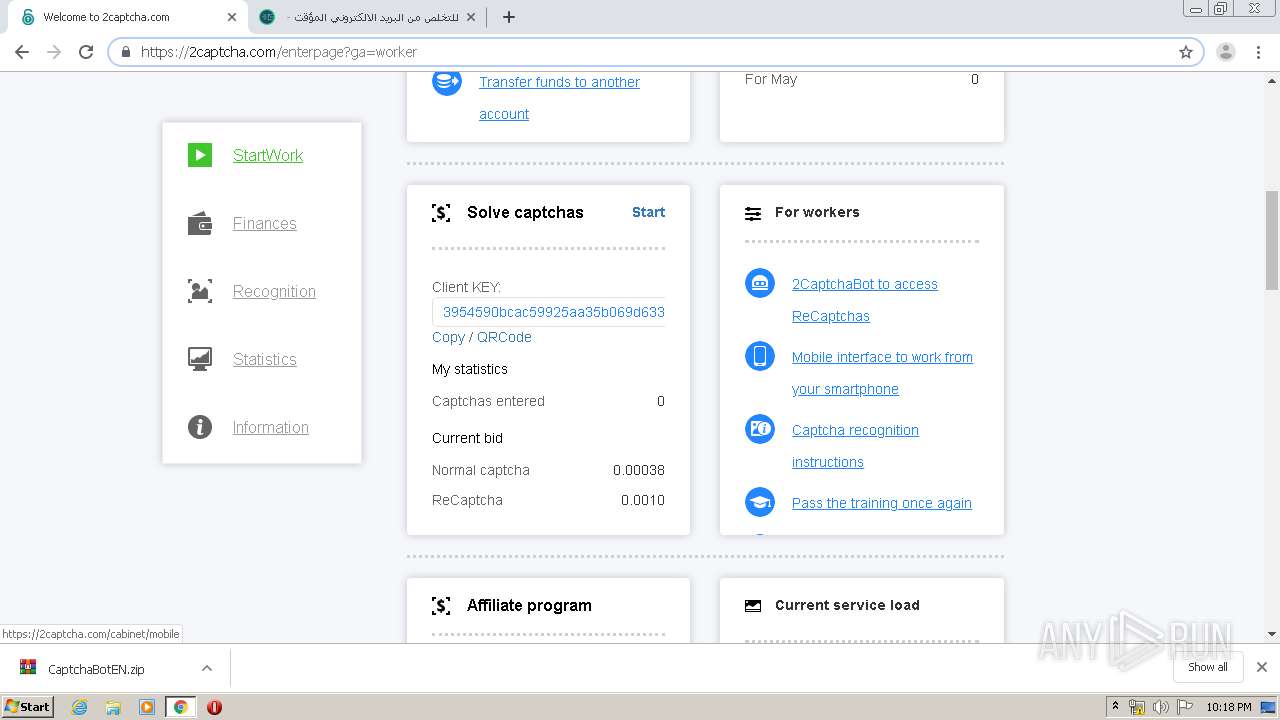Reload the current page

[x=86, y=52]
